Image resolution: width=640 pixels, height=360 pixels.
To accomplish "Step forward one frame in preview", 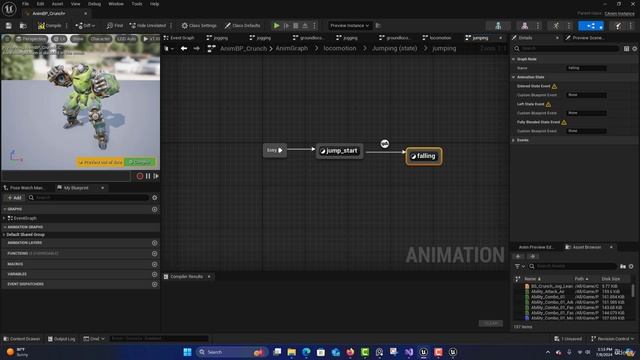I will (156, 176).
